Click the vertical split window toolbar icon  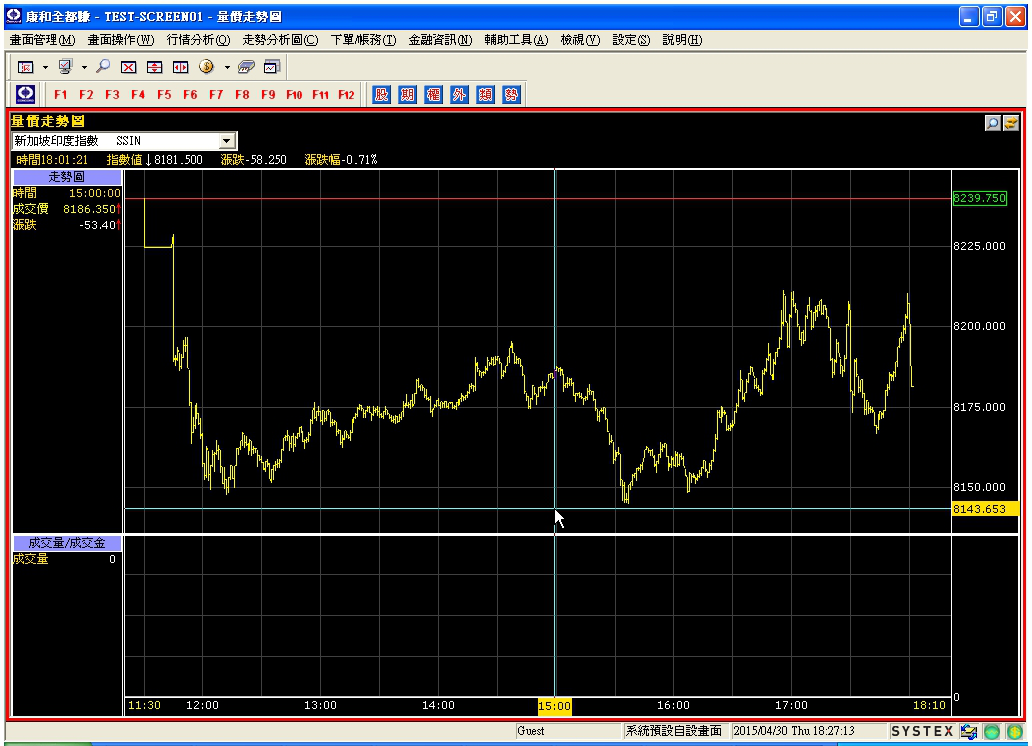tap(180, 67)
